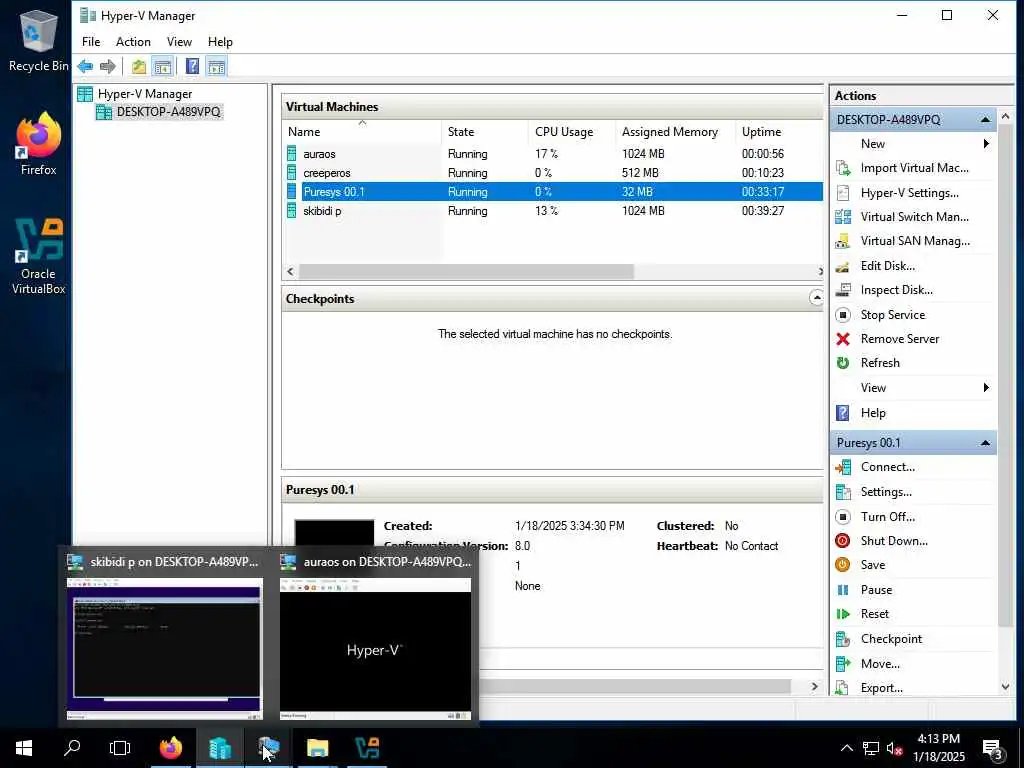Open the File menu

coord(91,42)
